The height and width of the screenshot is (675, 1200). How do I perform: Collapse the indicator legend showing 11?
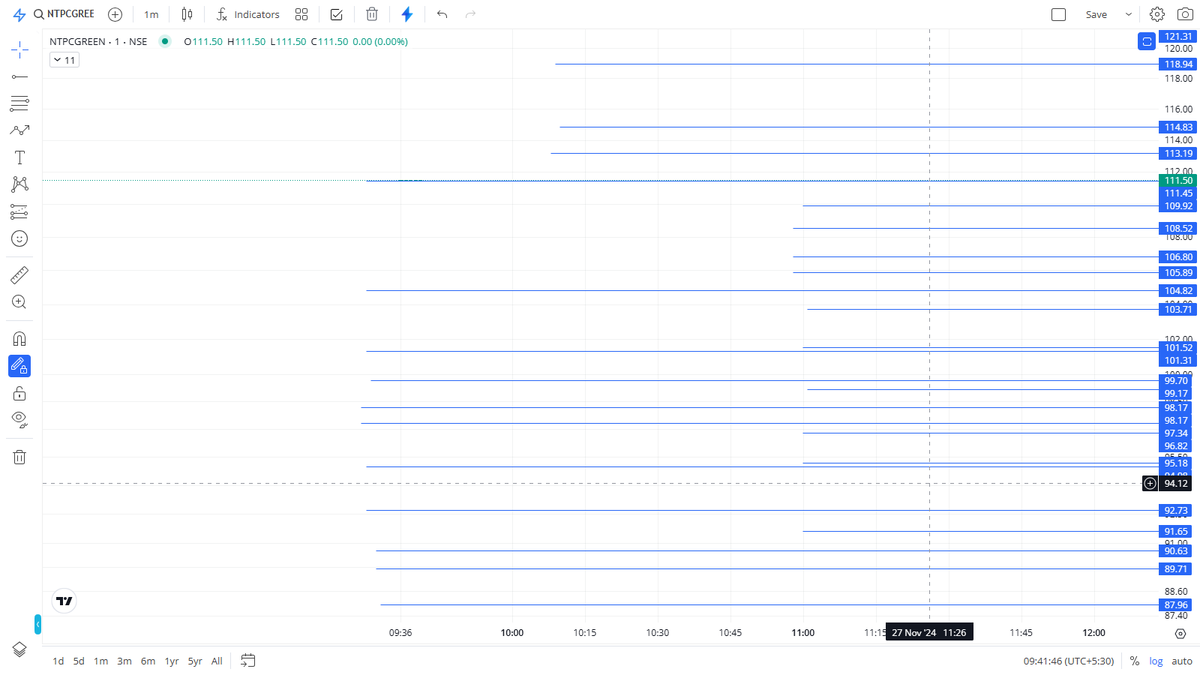point(64,60)
